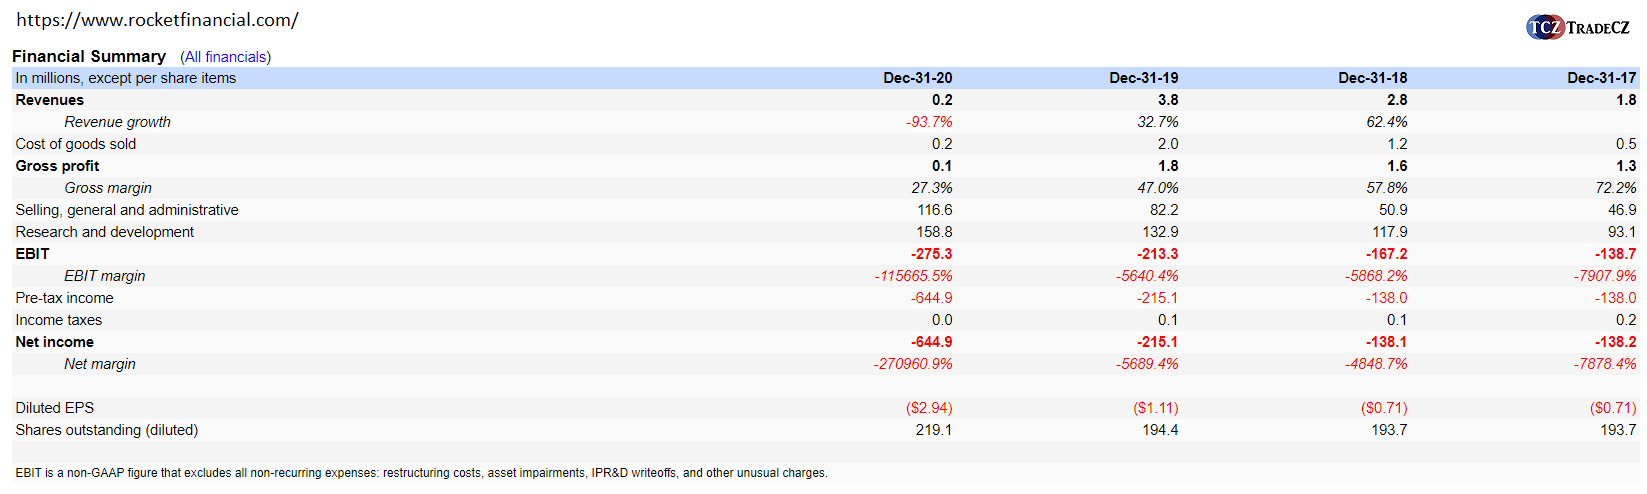Screen dimensions: 1647x494
Task: Select the Dec-31-20 column header
Action: coord(917,78)
